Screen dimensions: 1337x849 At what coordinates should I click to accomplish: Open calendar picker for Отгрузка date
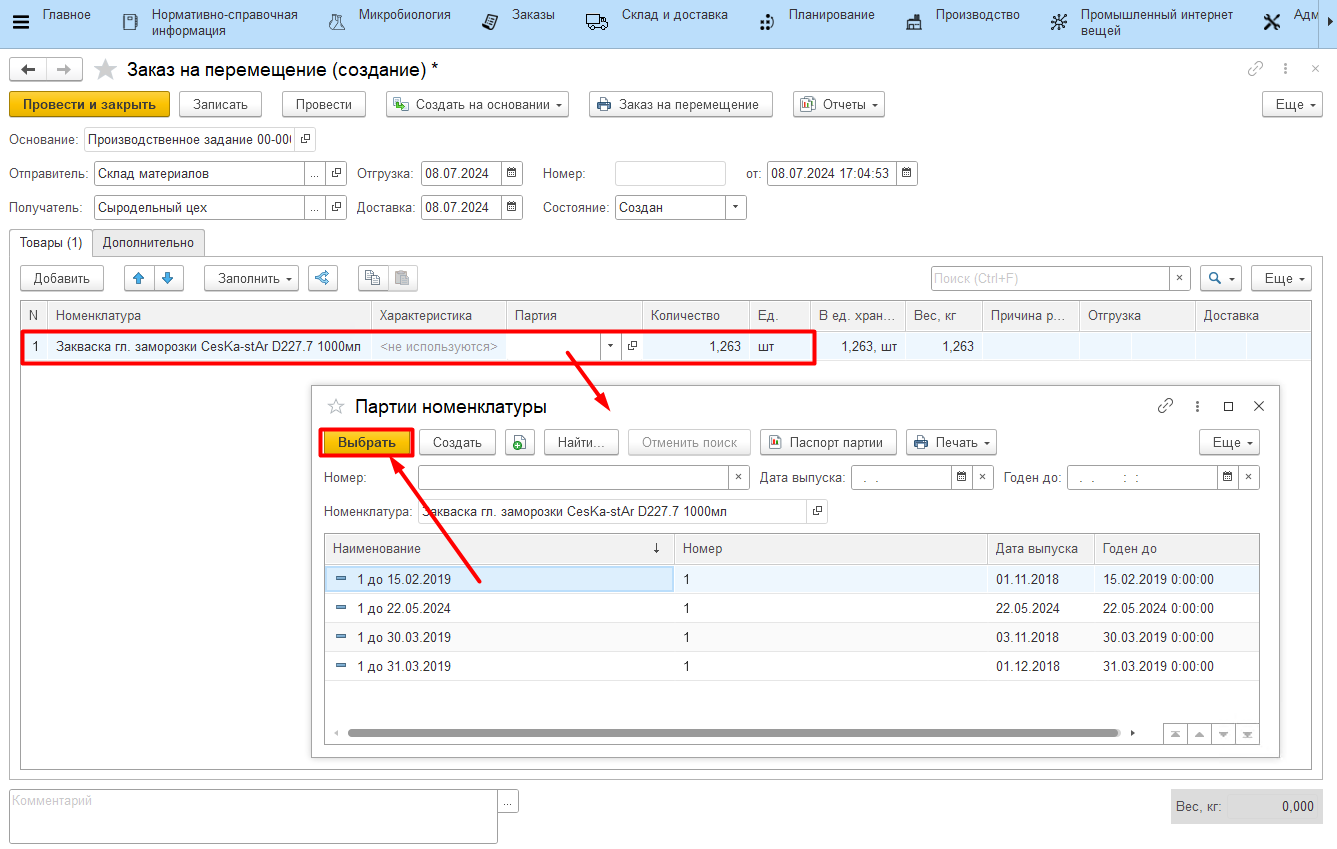(512, 174)
